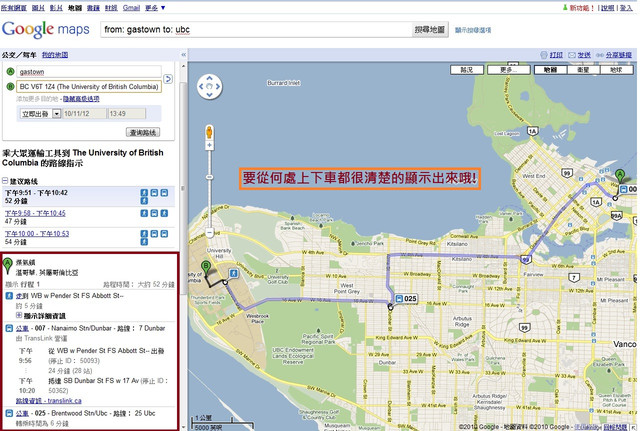Click the UBC destination field

coord(89,87)
